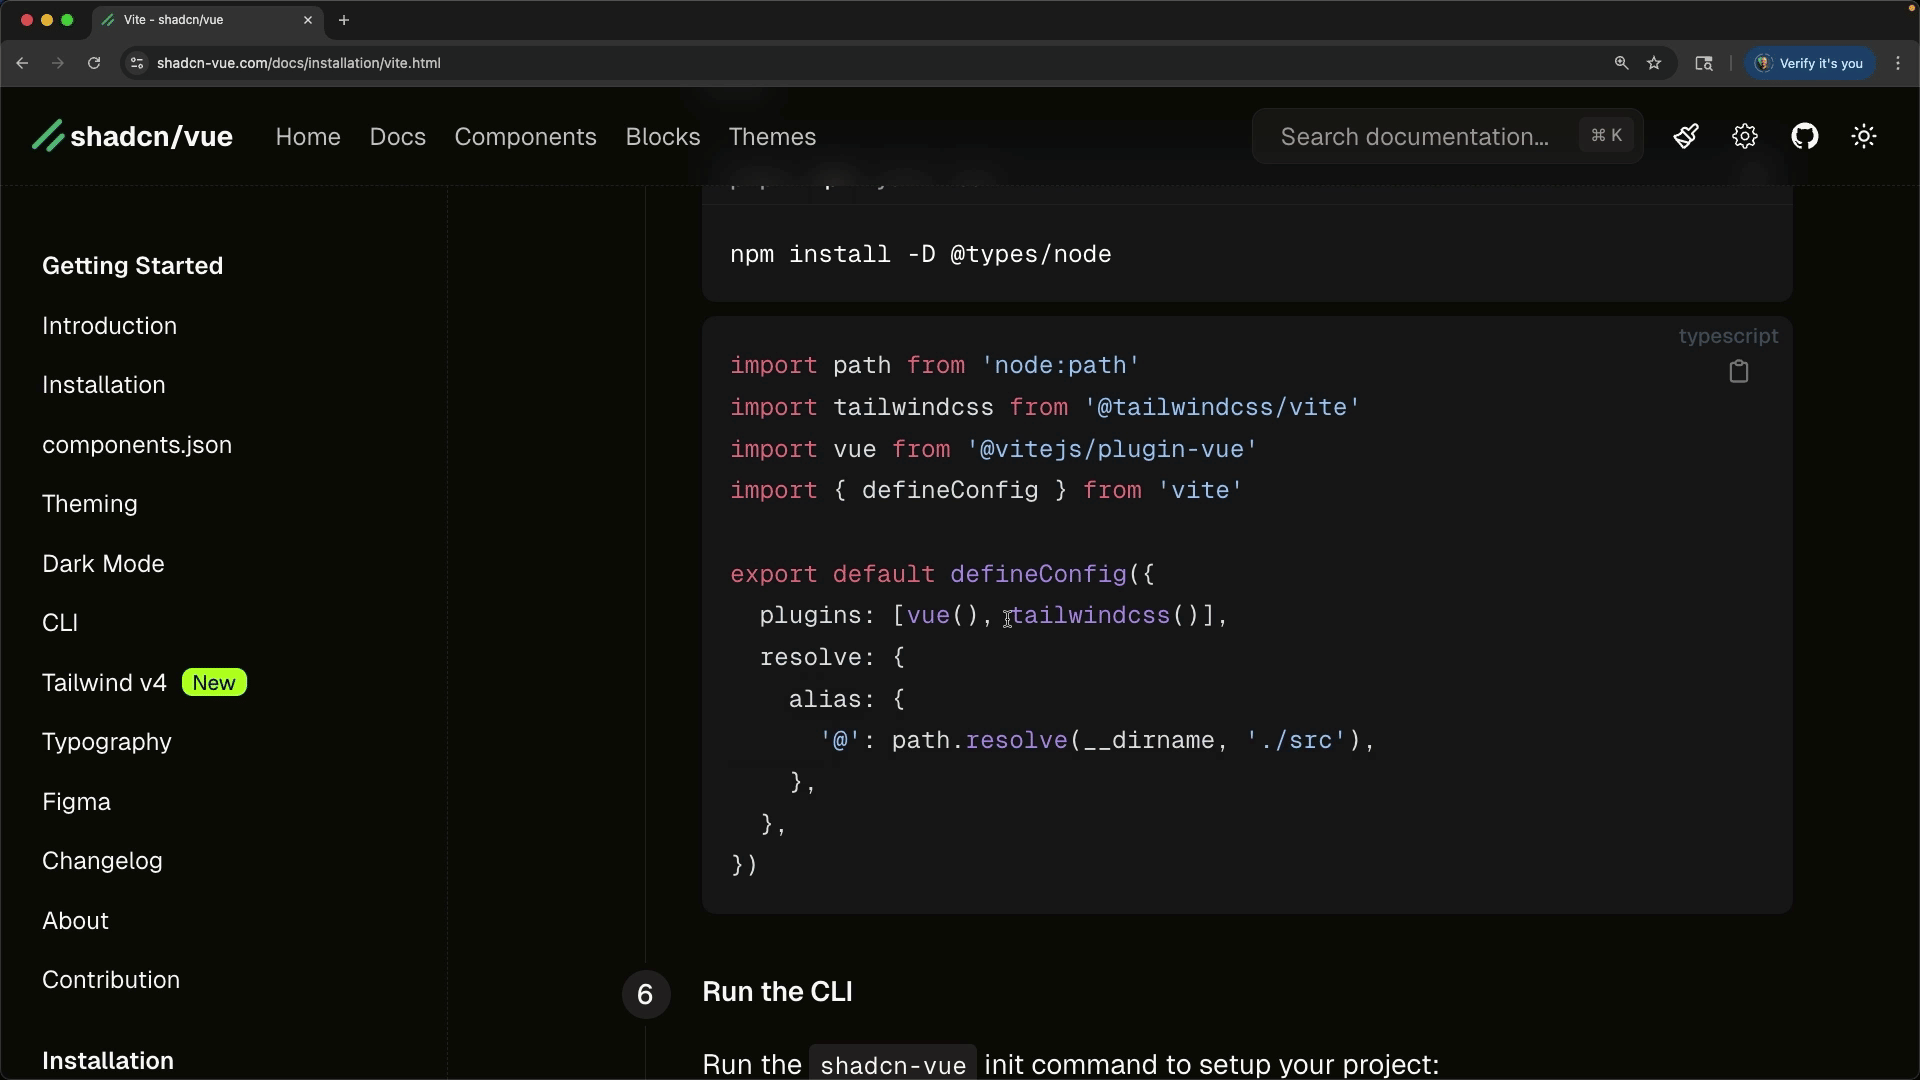This screenshot has width=1920, height=1080.
Task: Open the Home nav item
Action: (308, 137)
